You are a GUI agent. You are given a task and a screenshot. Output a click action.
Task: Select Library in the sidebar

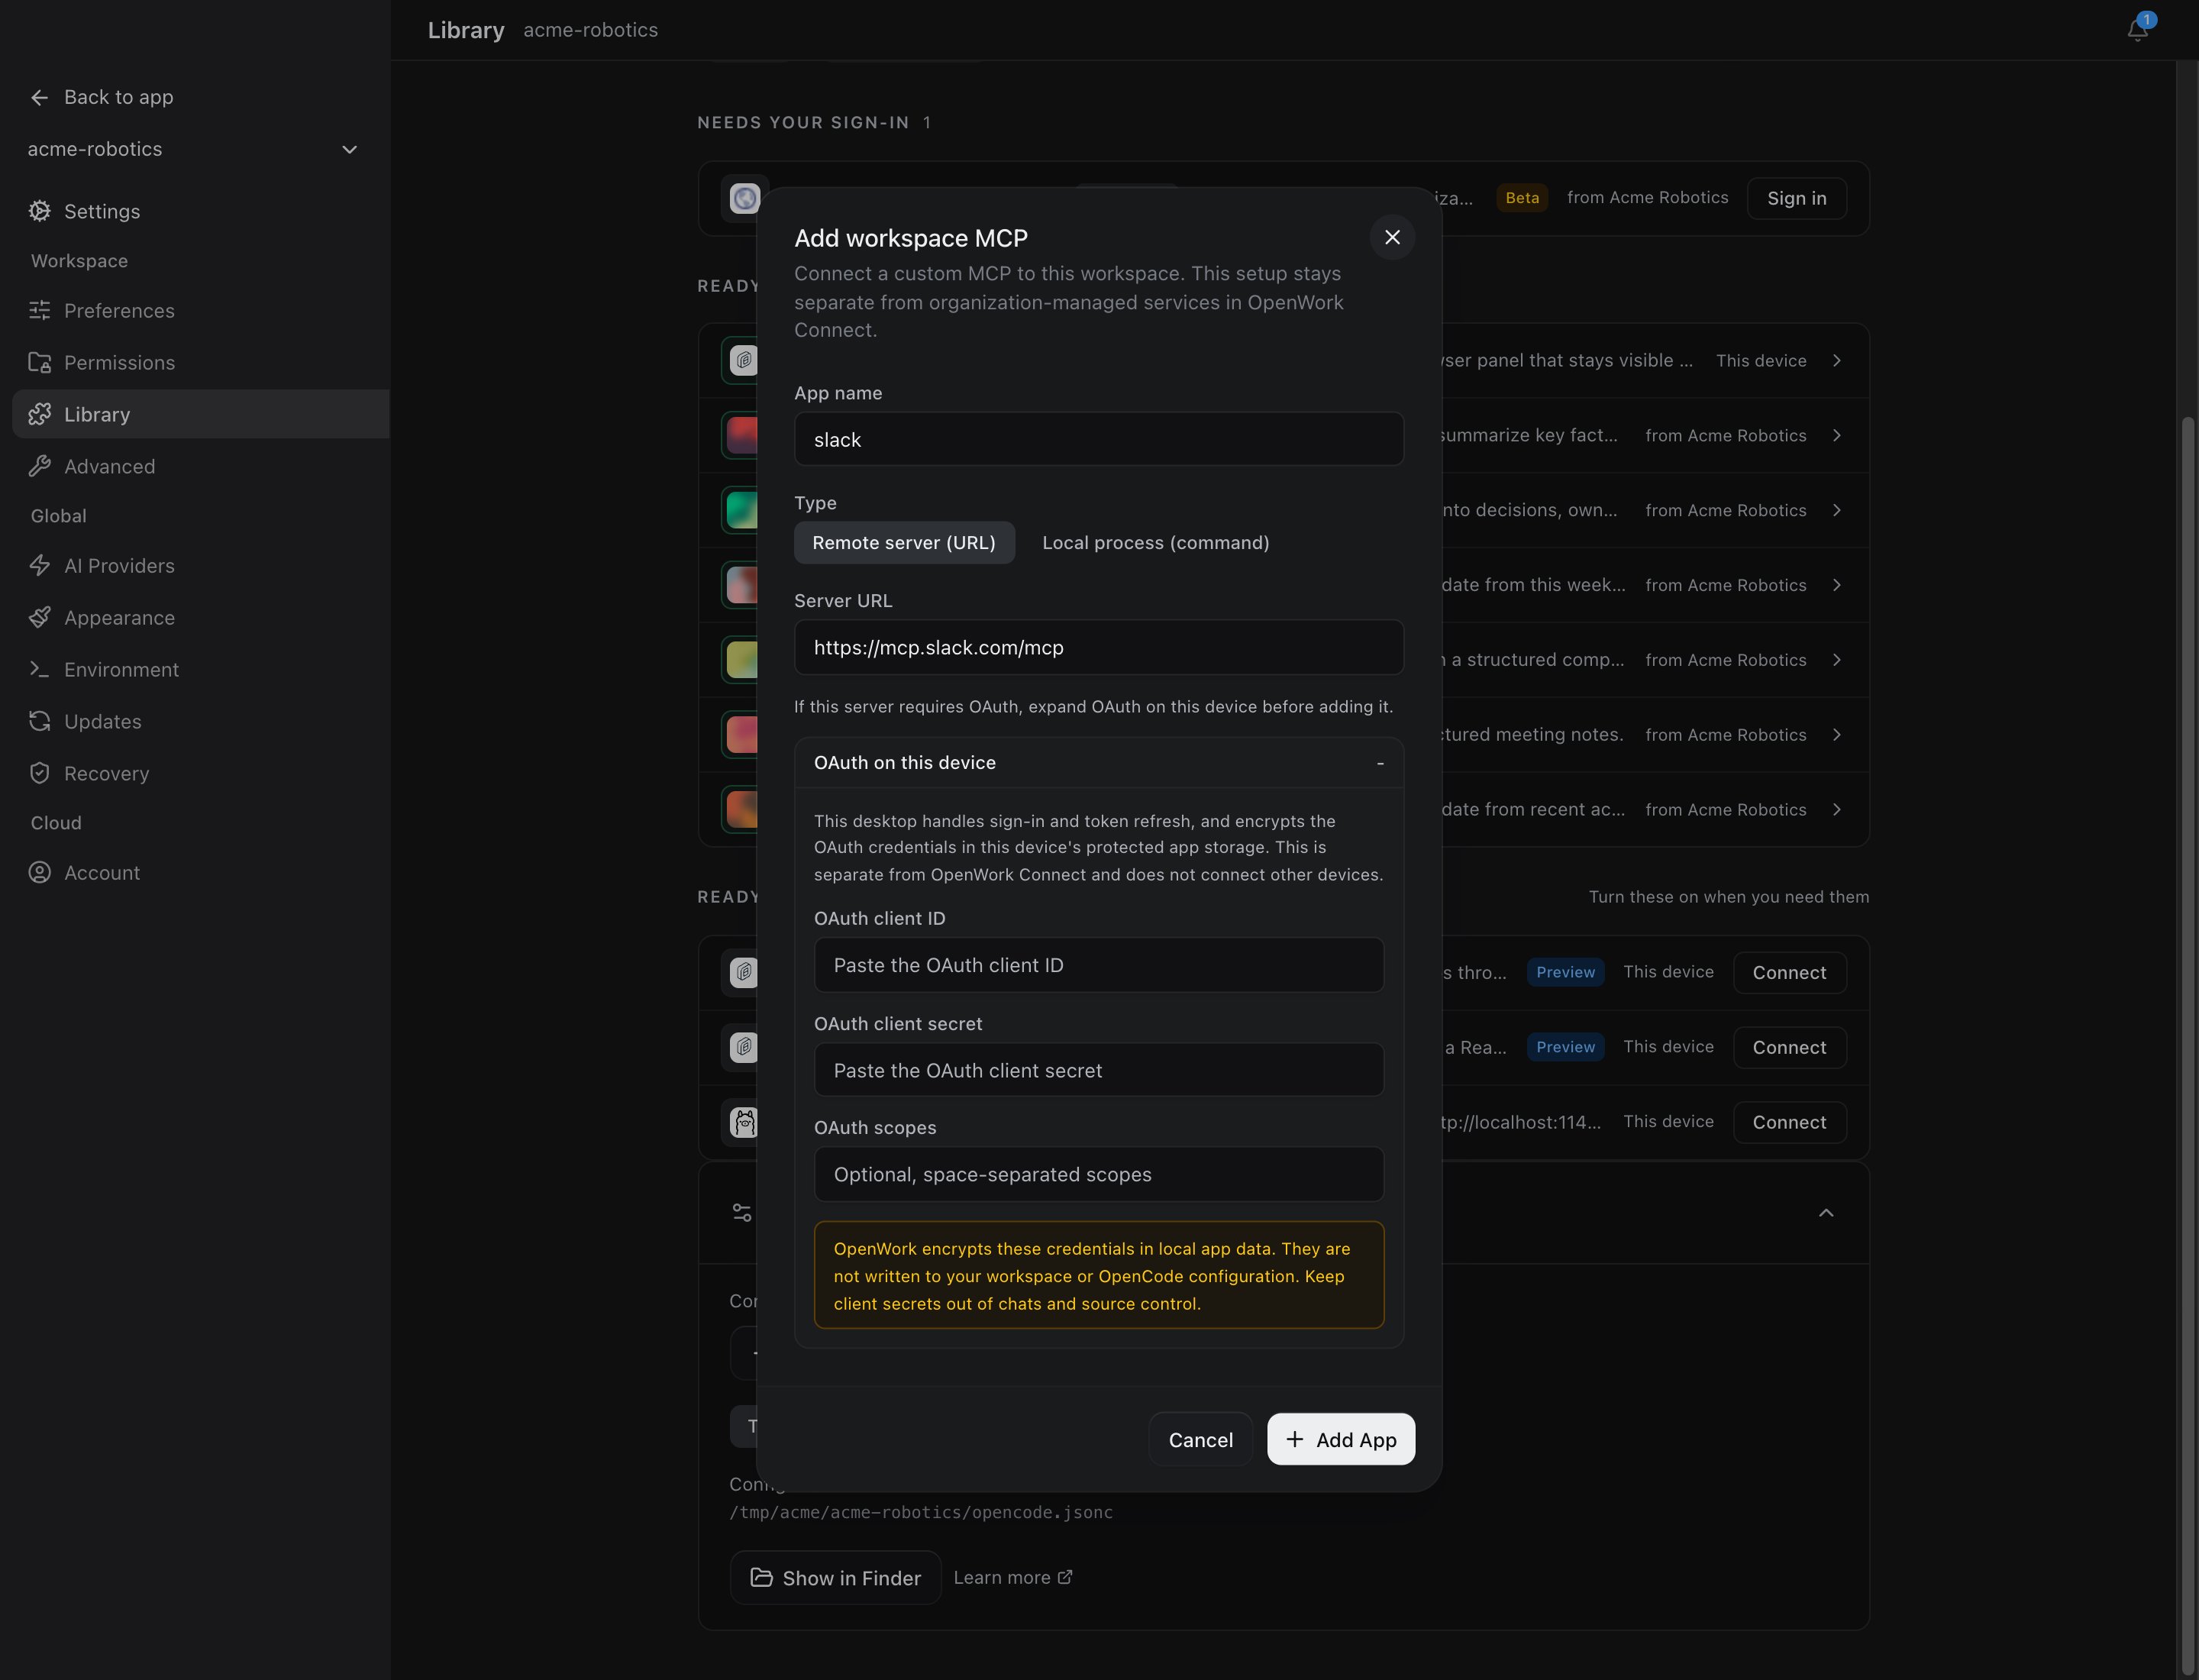coord(201,414)
